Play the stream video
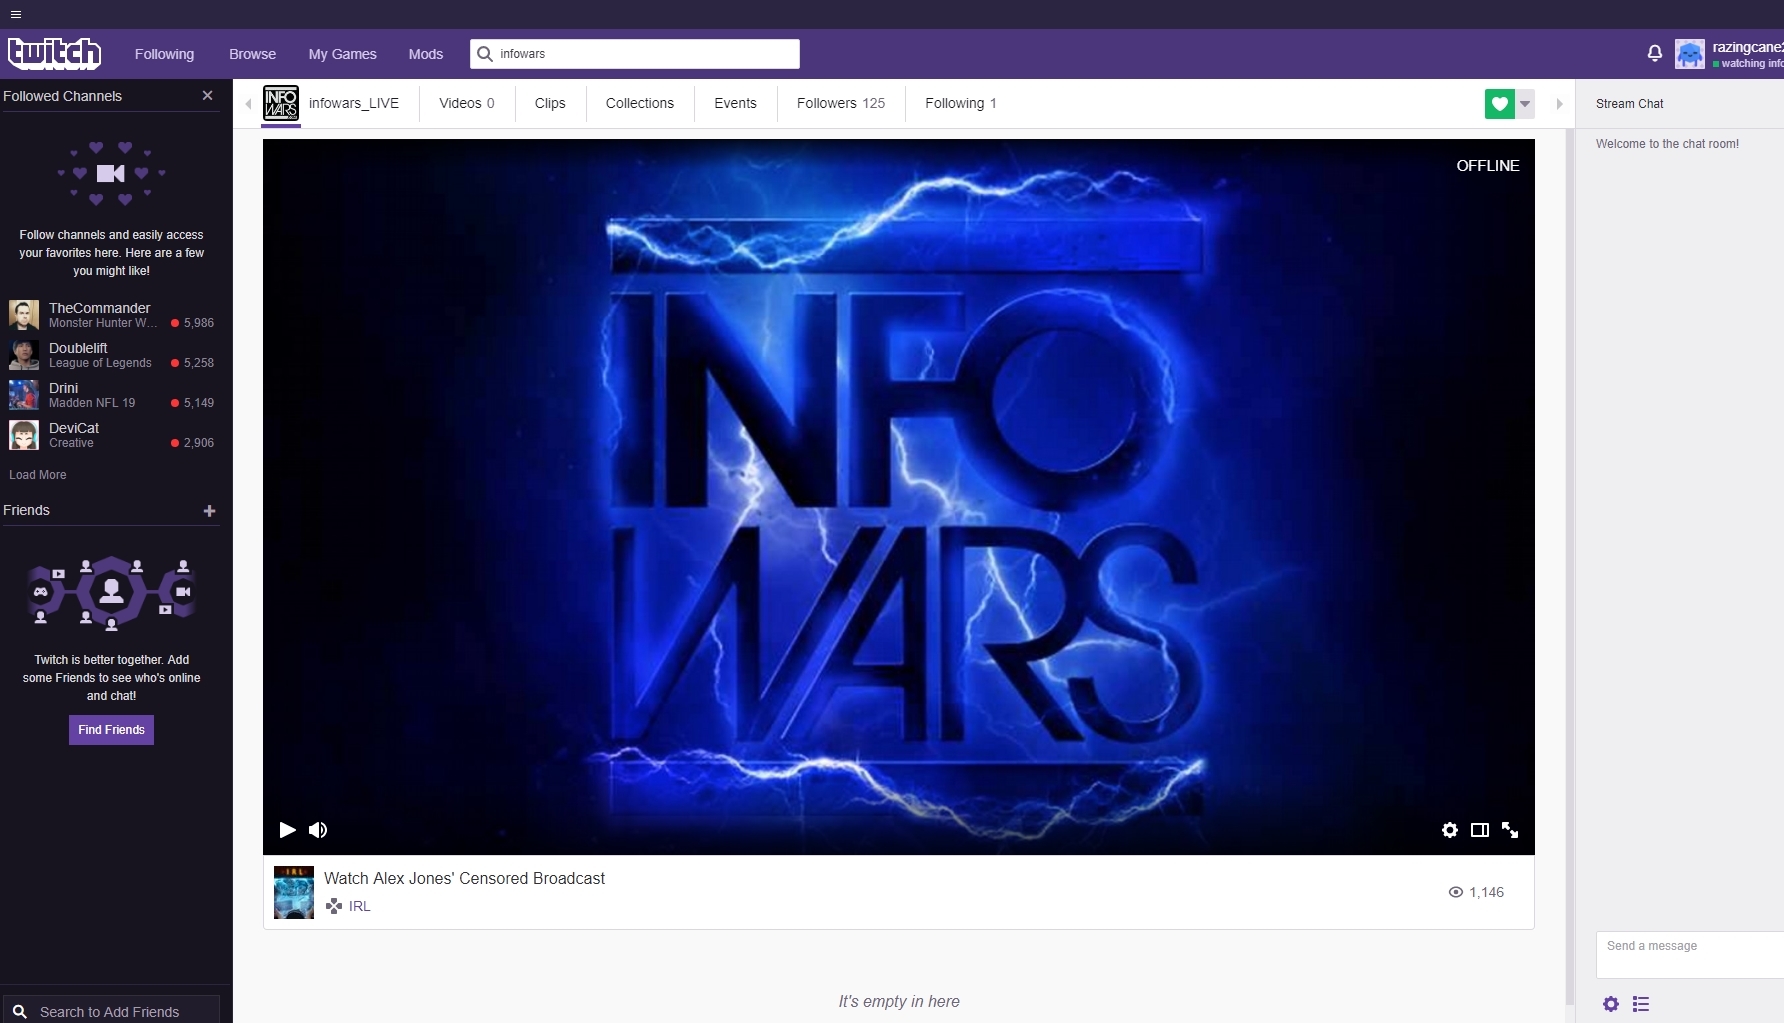Image resolution: width=1784 pixels, height=1023 pixels. pyautogui.click(x=287, y=830)
